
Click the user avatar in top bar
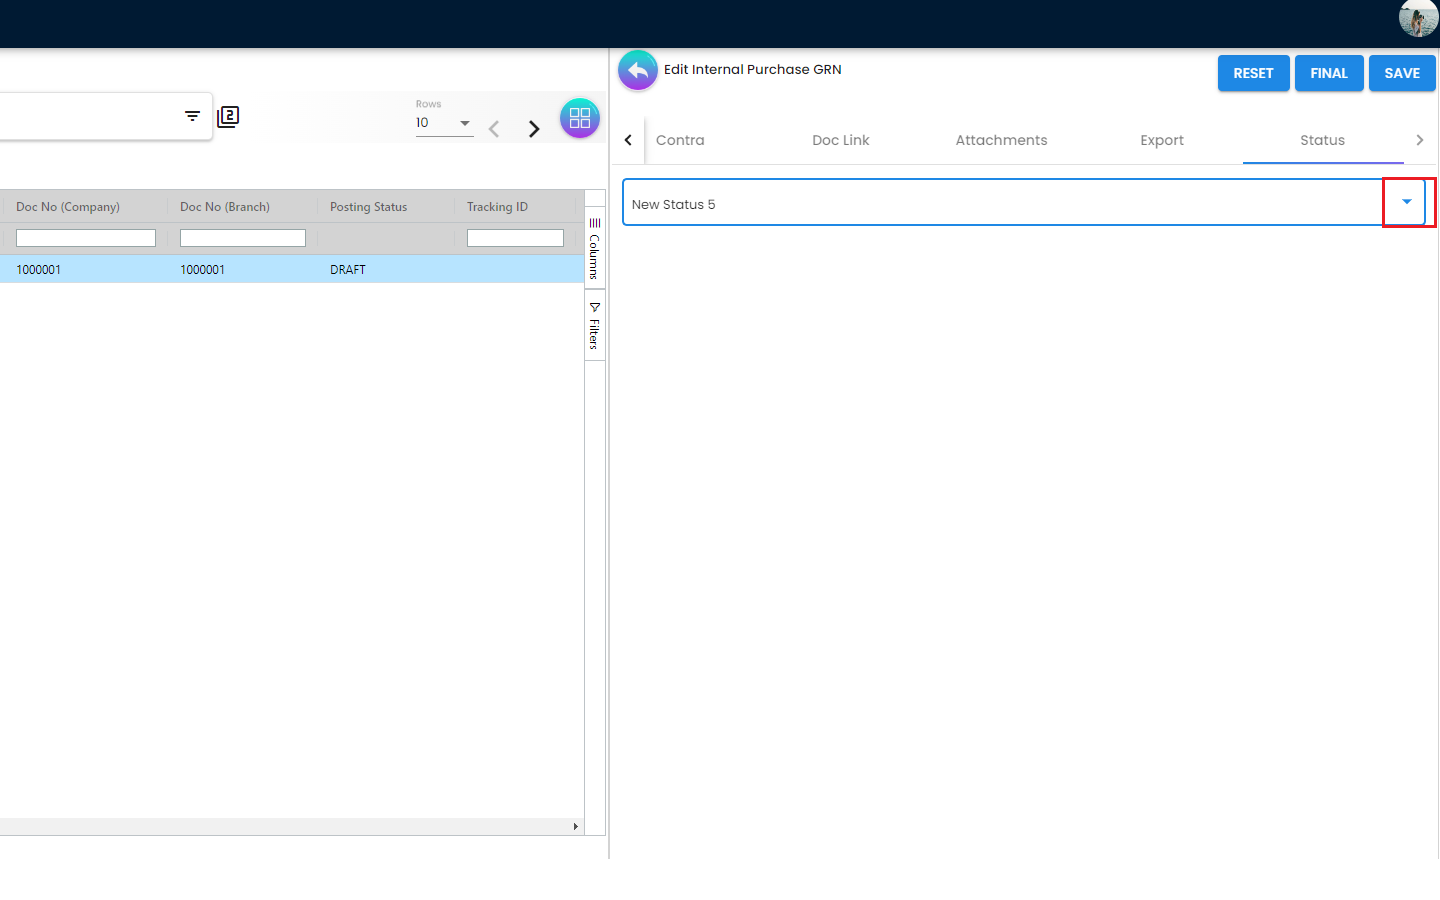[1417, 18]
